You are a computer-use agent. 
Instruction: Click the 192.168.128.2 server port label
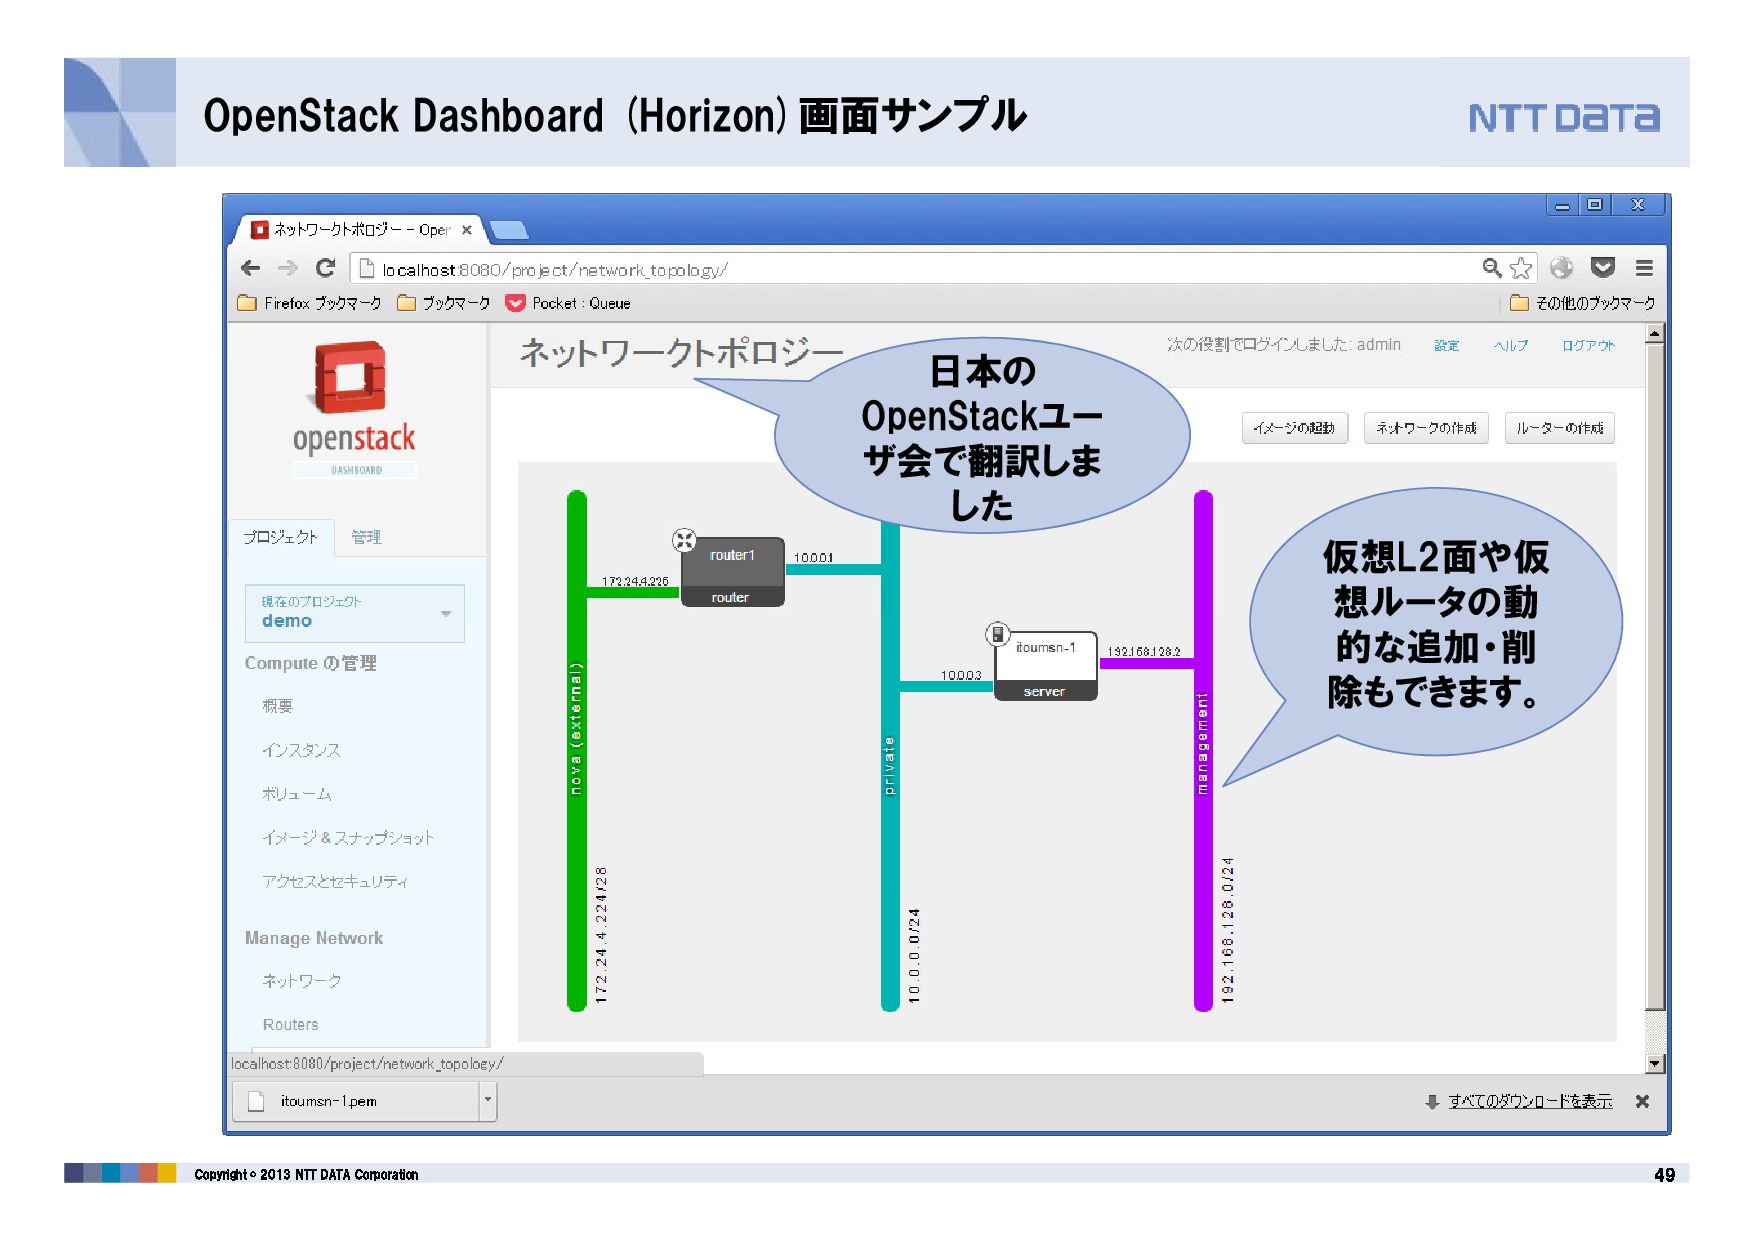tap(1144, 651)
